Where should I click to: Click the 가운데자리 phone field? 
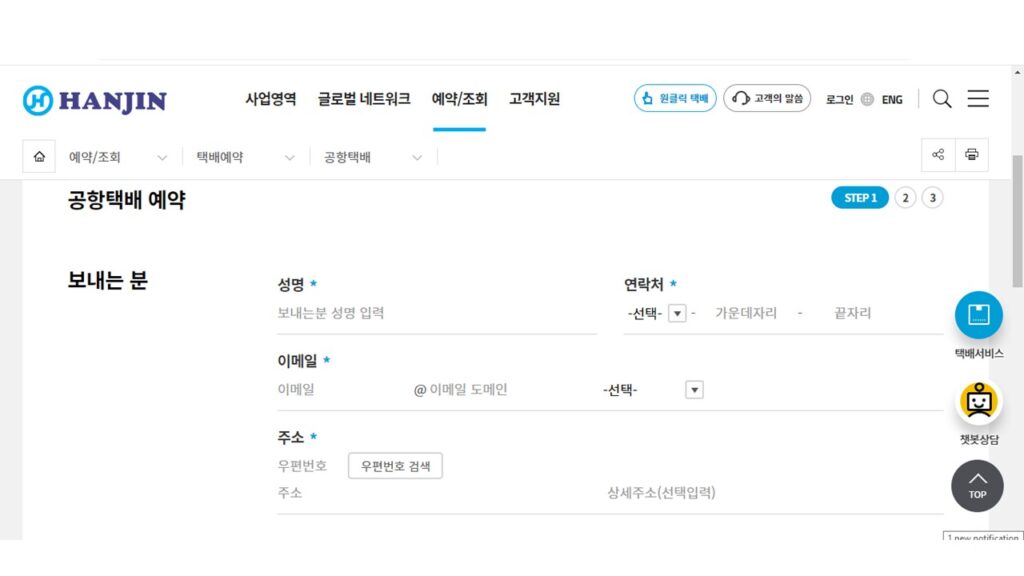click(746, 313)
